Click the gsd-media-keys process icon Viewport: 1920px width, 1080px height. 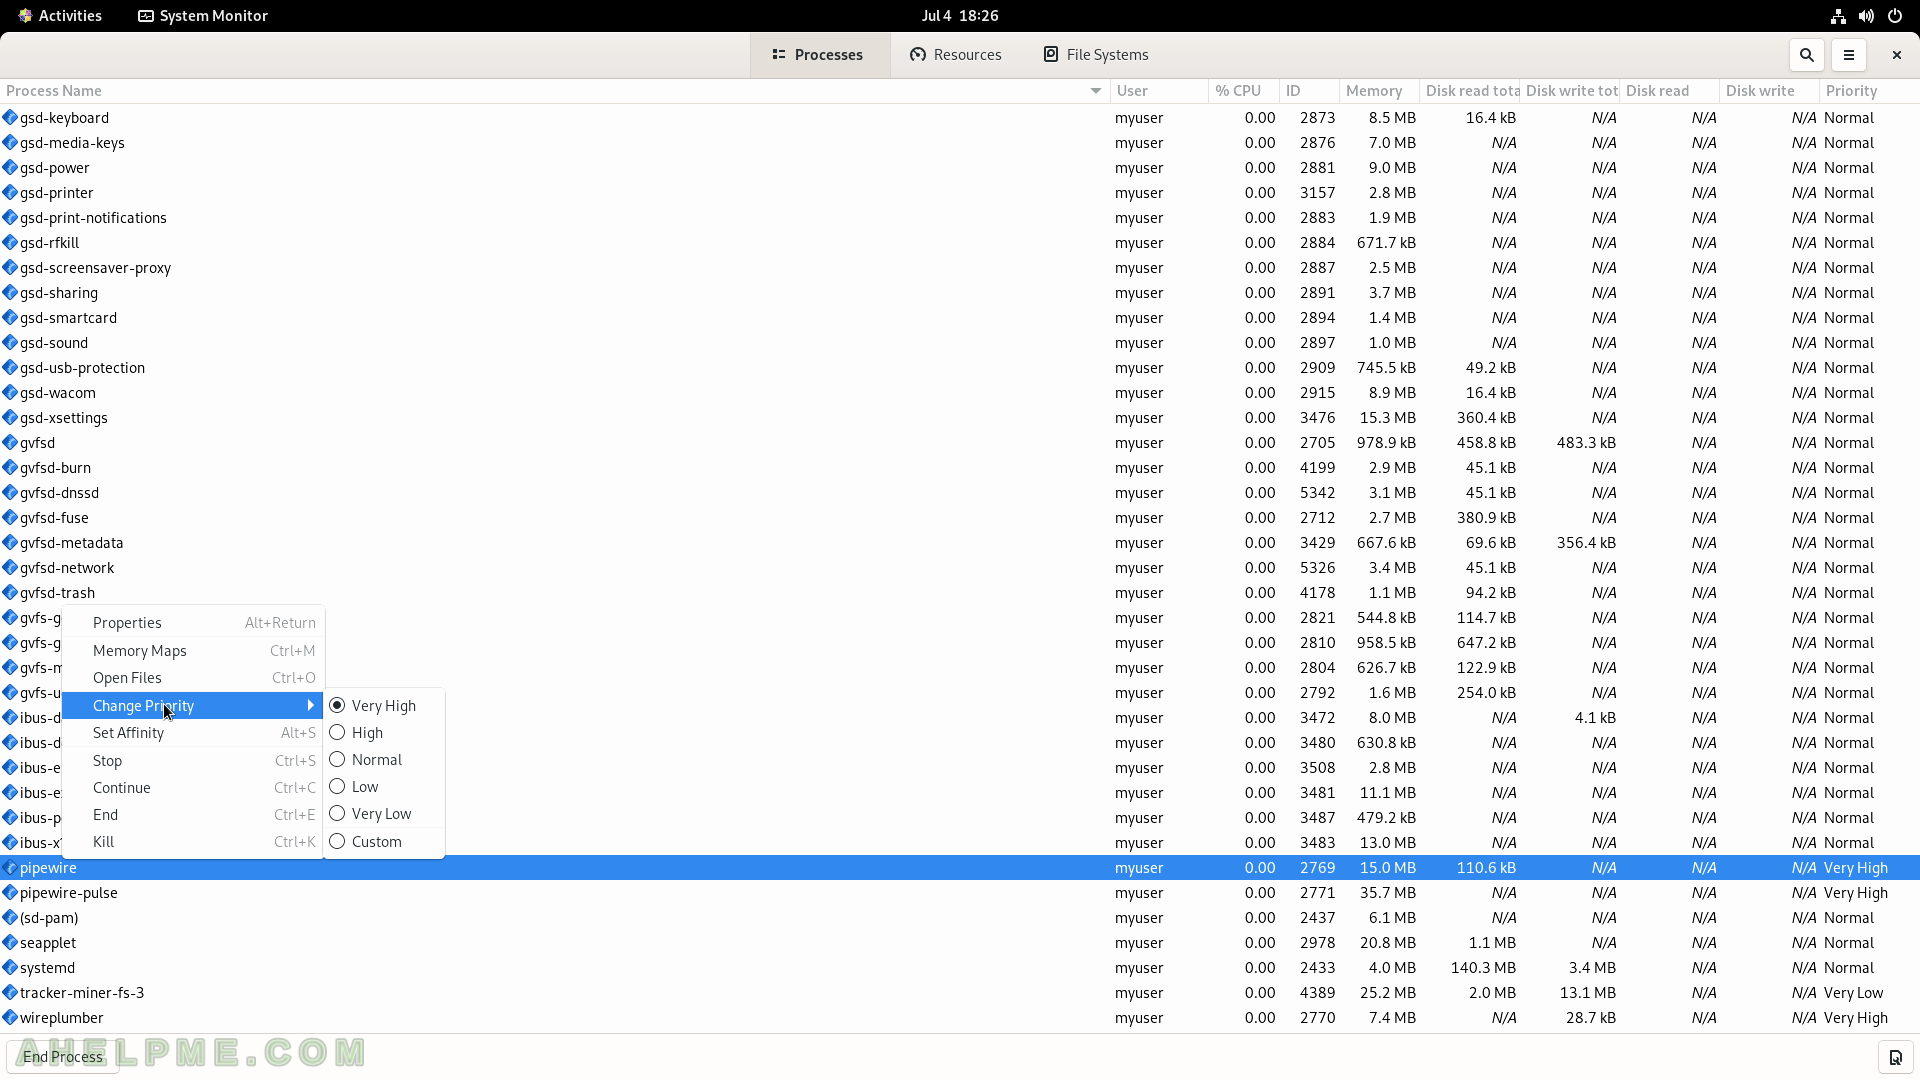[x=10, y=142]
